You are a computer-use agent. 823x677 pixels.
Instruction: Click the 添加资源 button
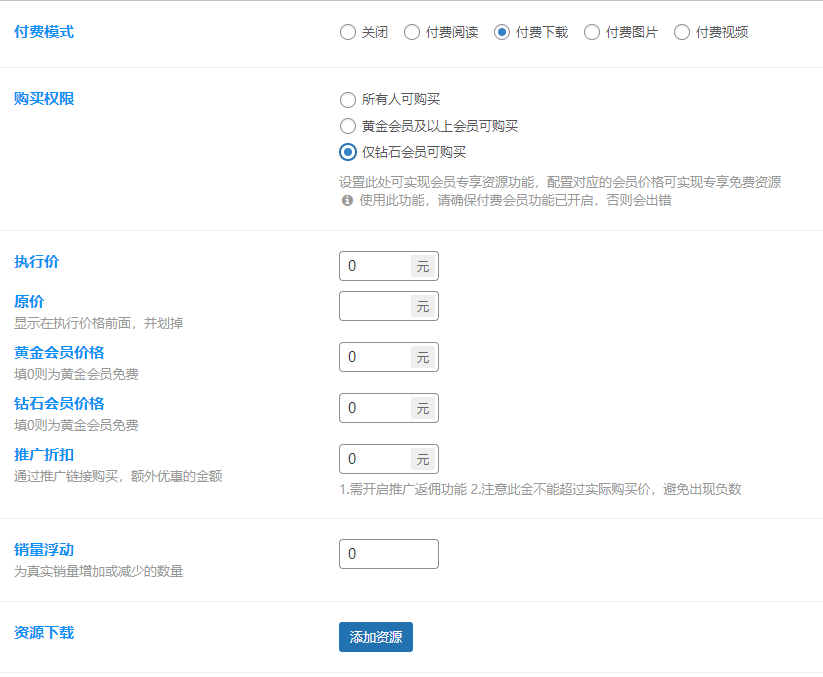(x=375, y=637)
